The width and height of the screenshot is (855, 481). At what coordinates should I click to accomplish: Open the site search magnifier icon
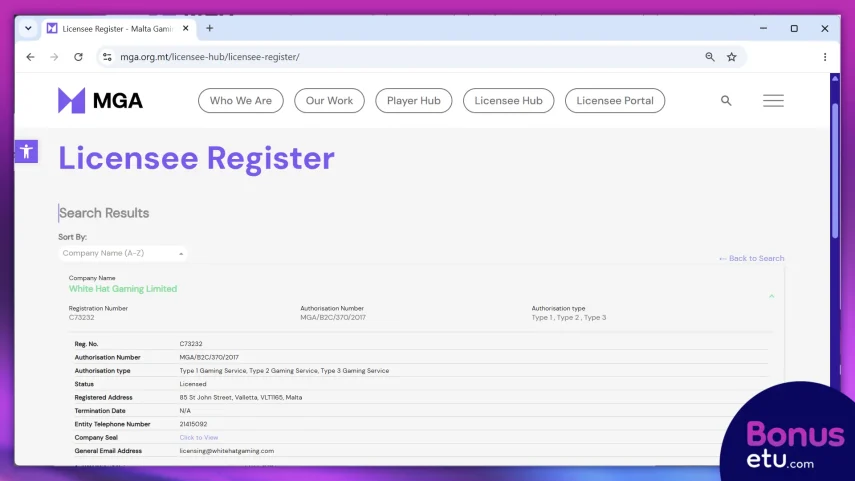coord(726,100)
